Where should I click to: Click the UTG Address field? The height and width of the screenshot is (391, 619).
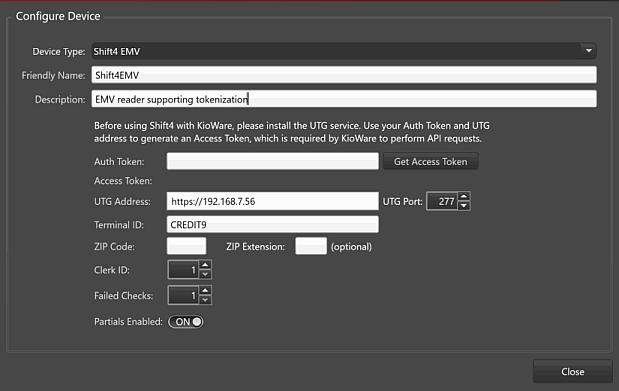[x=272, y=201]
